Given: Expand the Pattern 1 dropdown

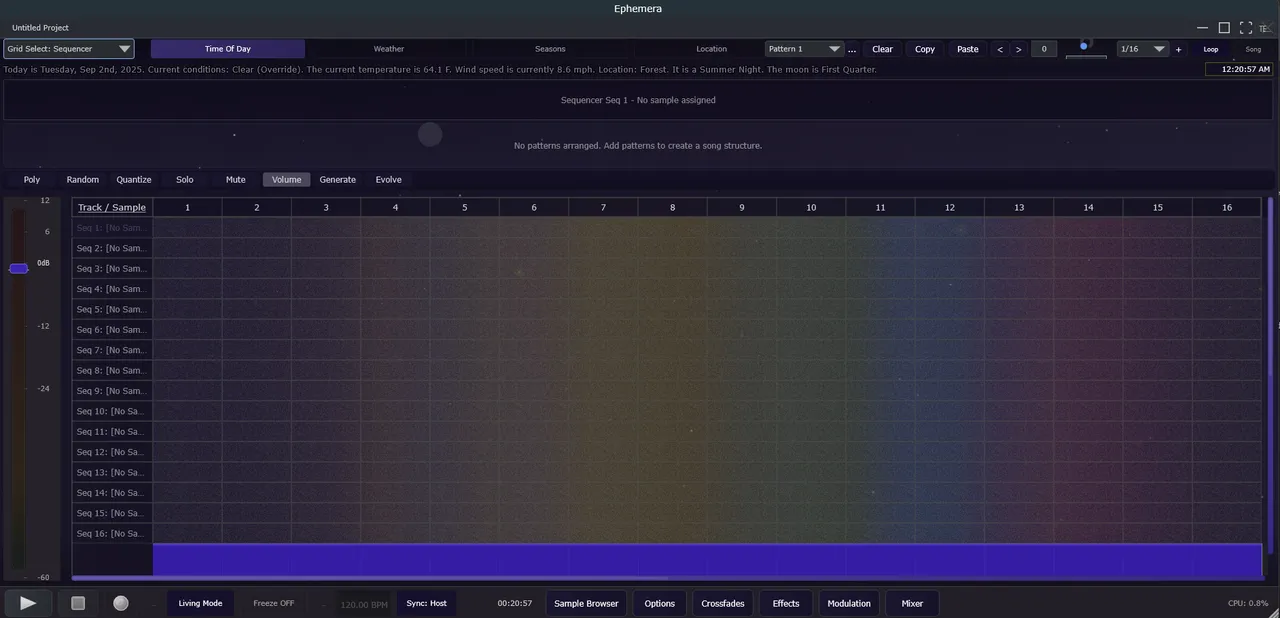Looking at the screenshot, I should click(804, 49).
